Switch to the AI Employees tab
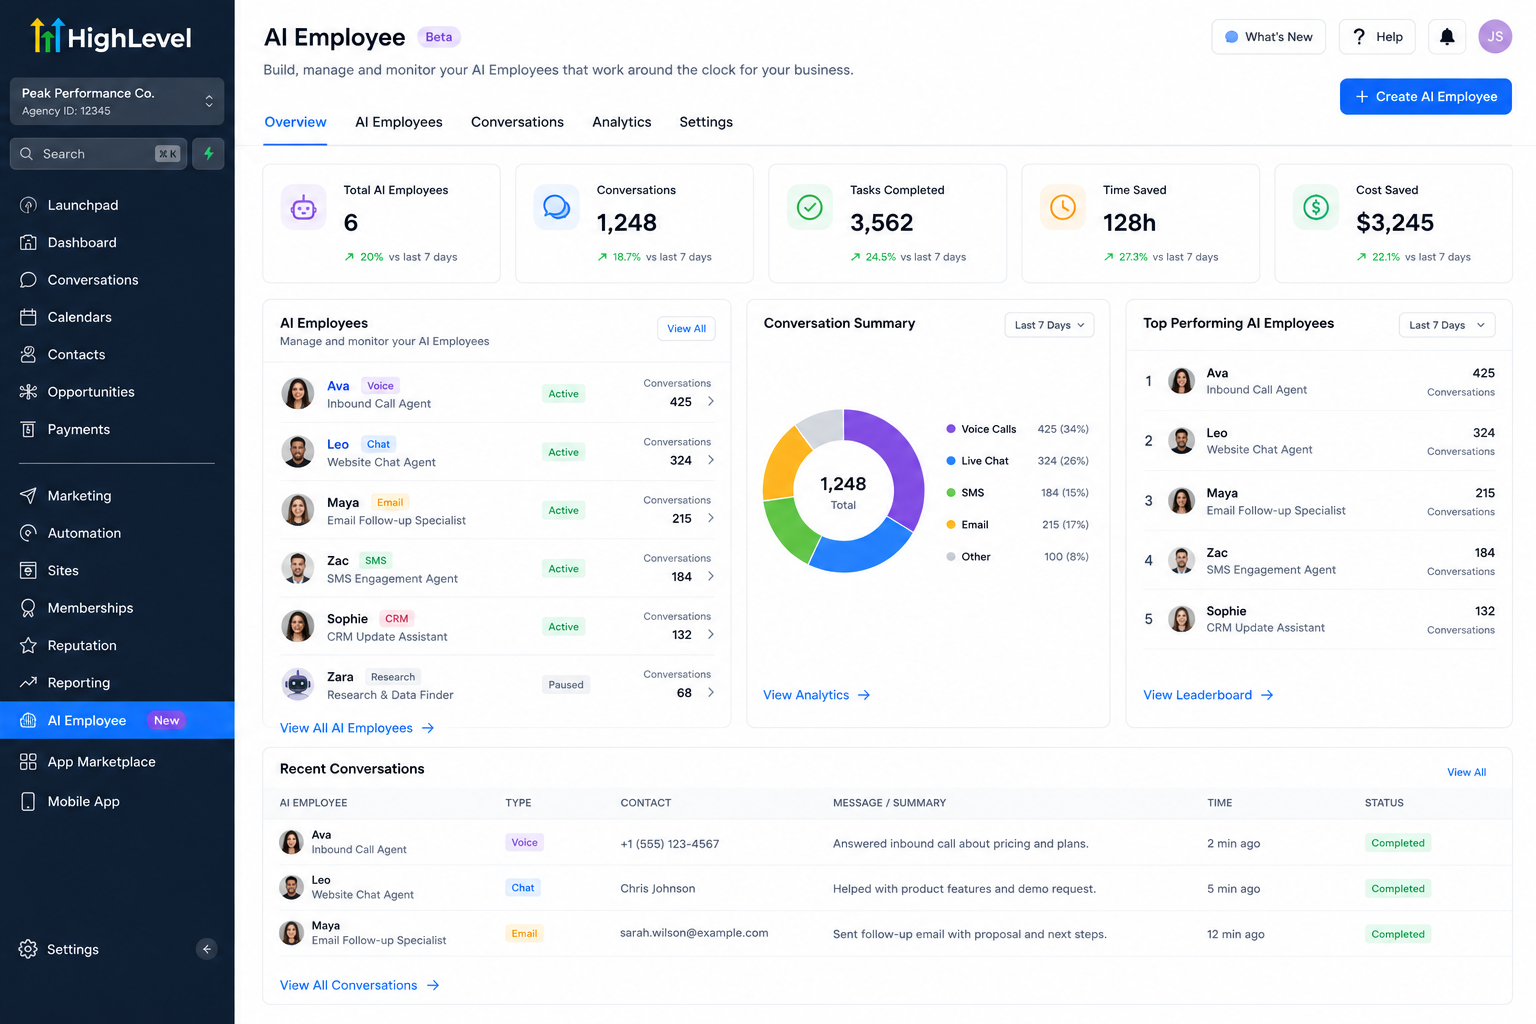This screenshot has height=1024, width=1536. click(x=399, y=122)
